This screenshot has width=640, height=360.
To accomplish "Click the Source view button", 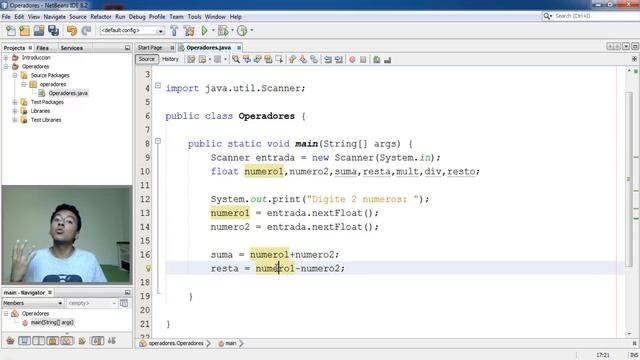I will click(147, 59).
